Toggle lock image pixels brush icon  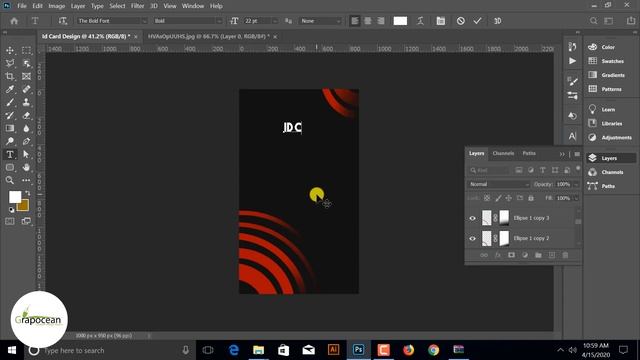[x=498, y=198]
